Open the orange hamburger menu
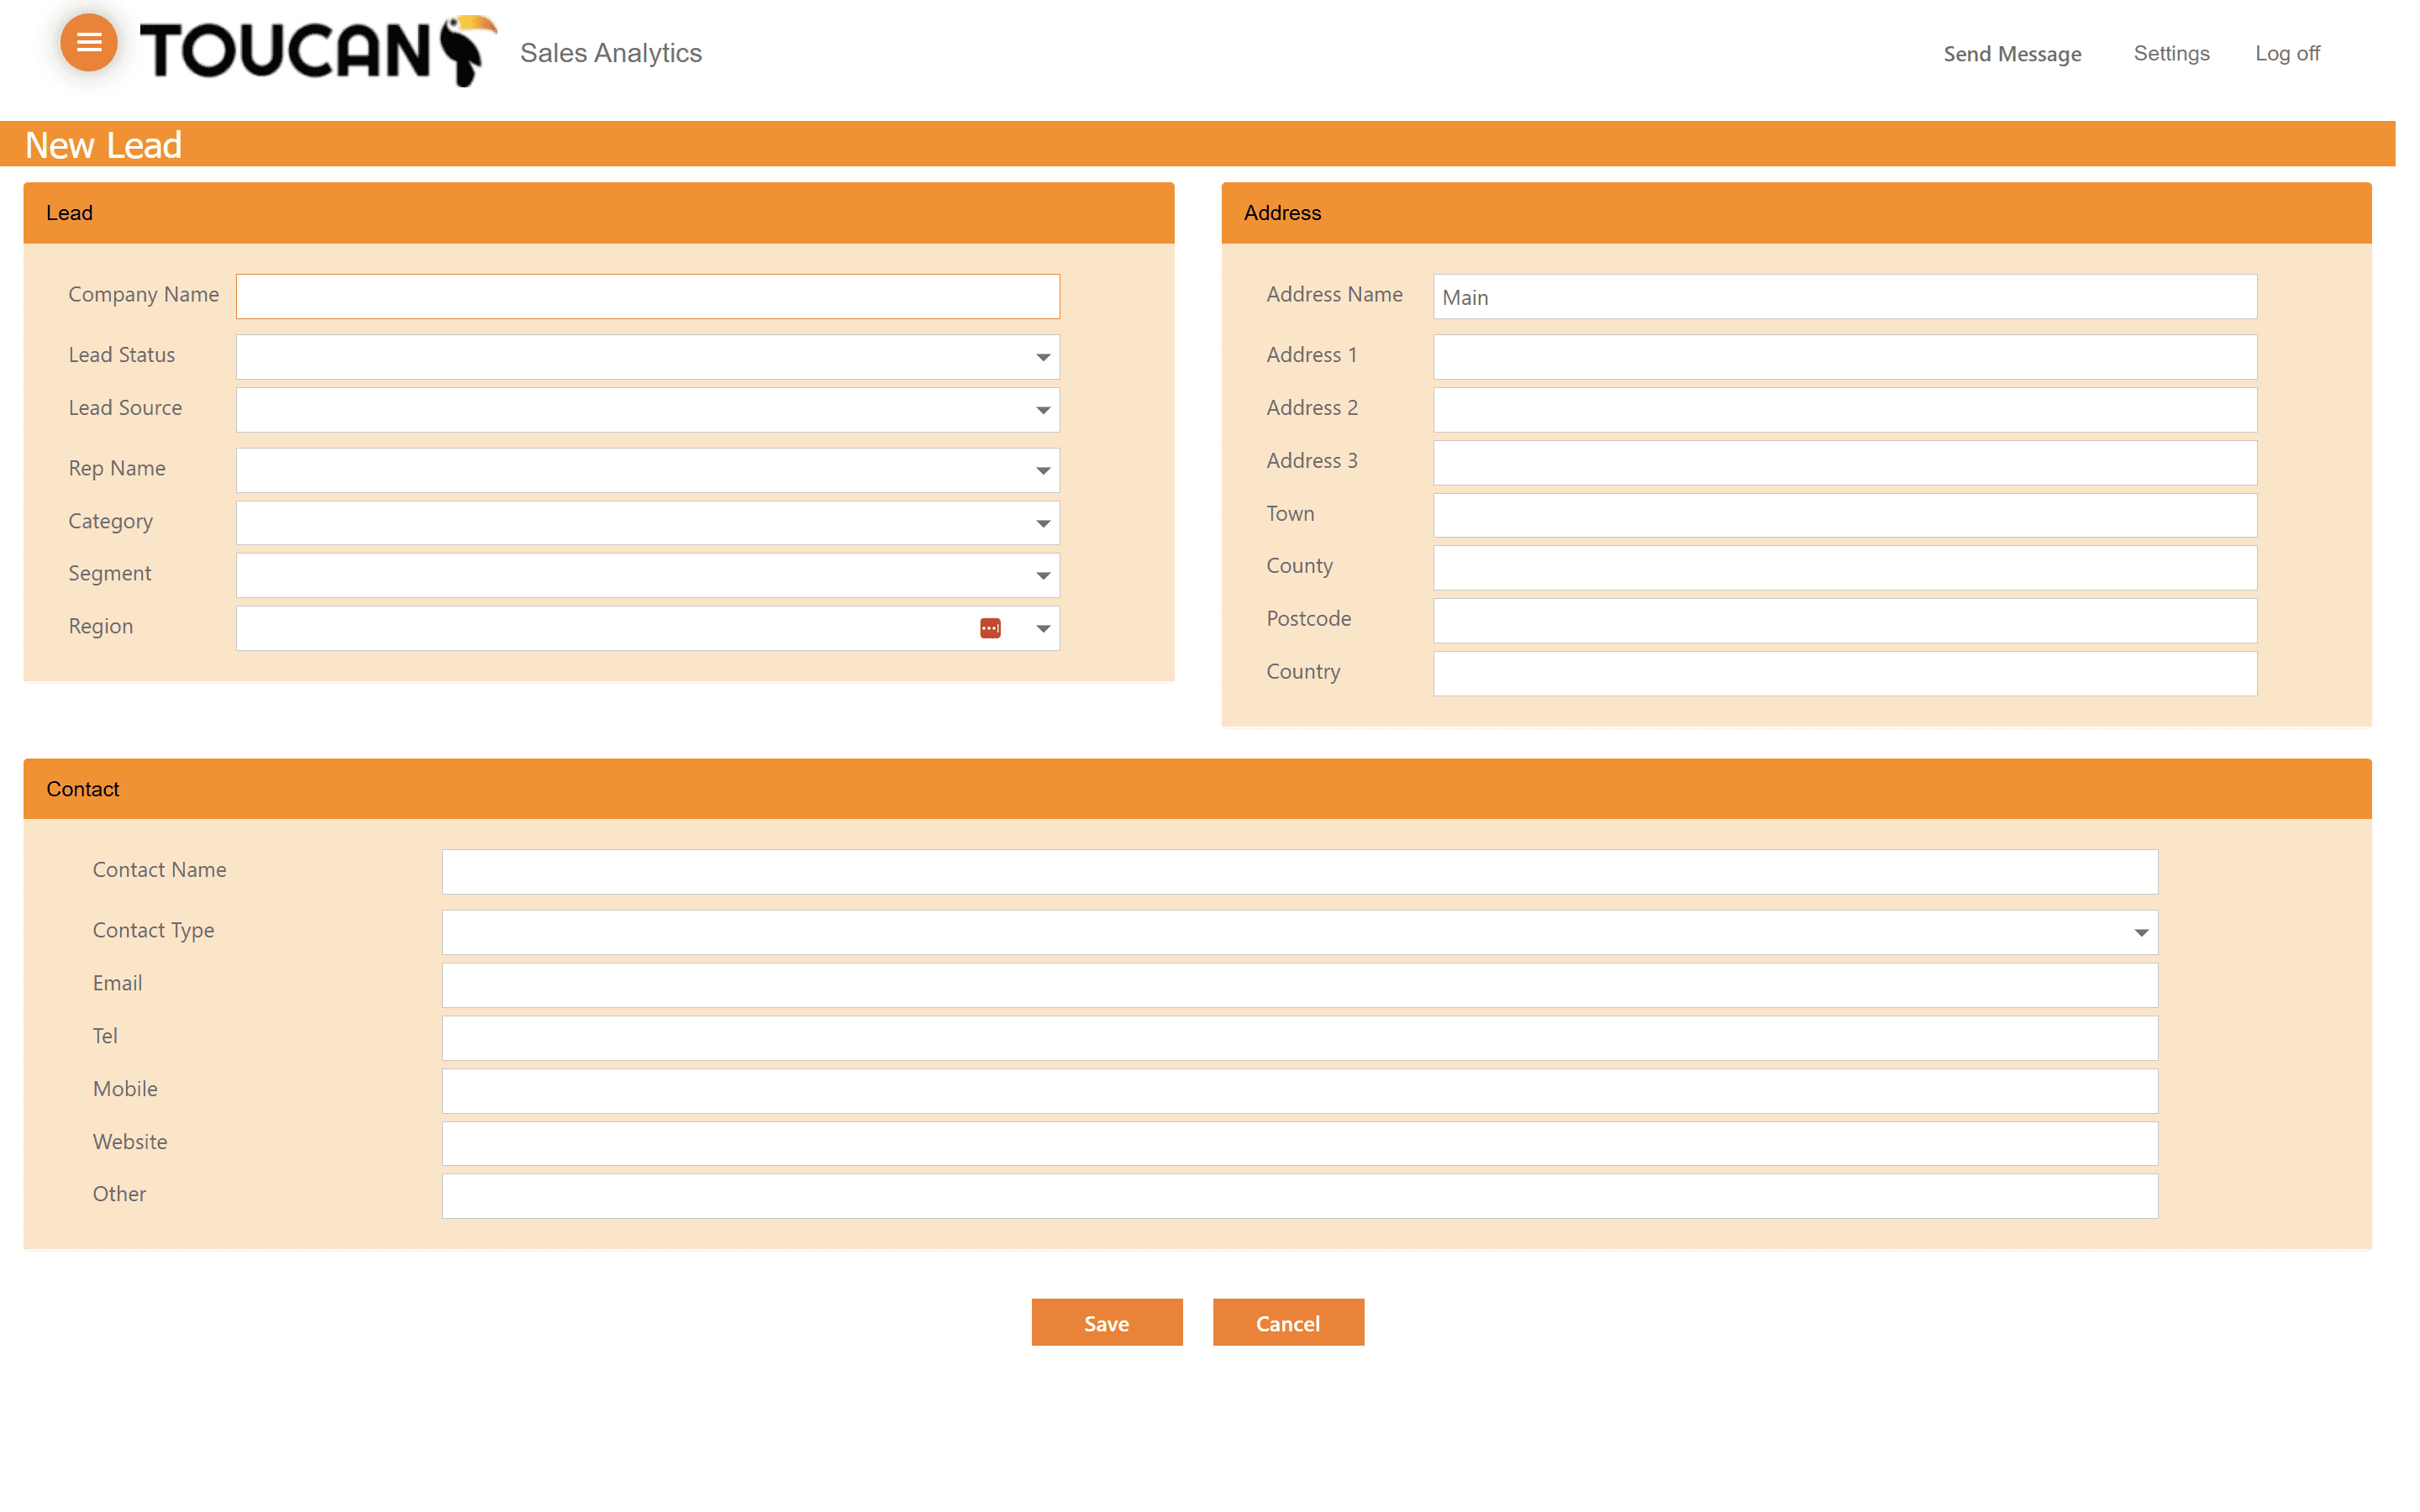 (89, 42)
